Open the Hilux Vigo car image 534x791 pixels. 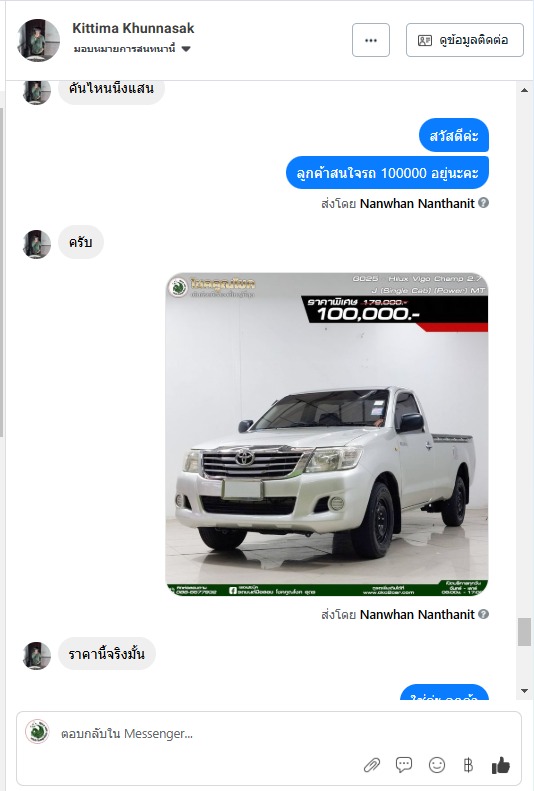pos(327,434)
